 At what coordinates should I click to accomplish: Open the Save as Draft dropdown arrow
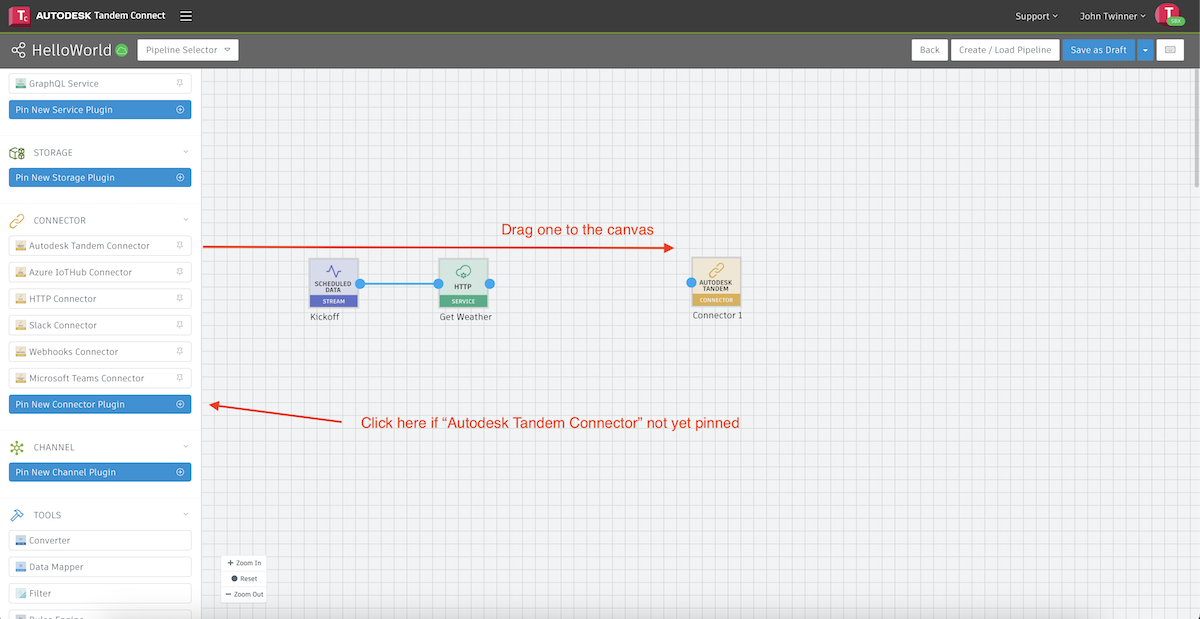[x=1145, y=50]
